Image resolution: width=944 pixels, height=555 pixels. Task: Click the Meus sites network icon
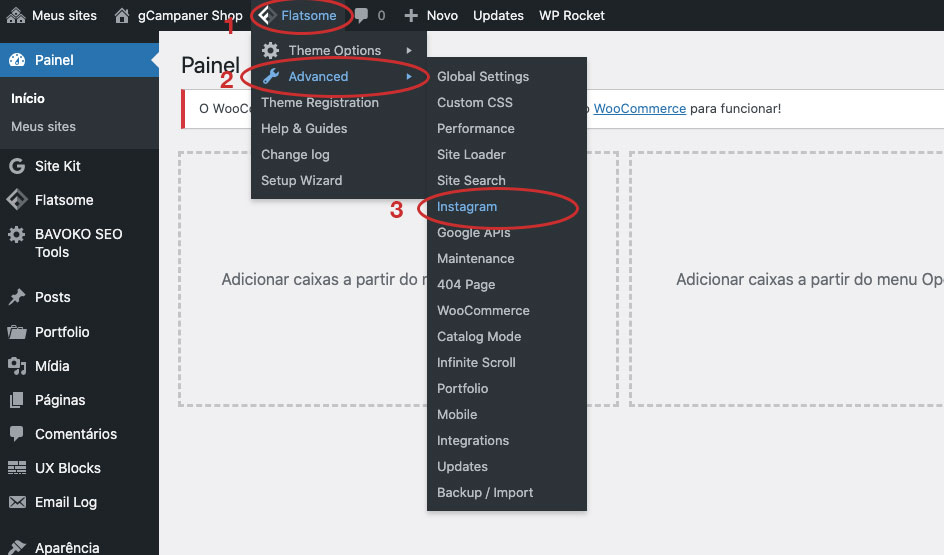(16, 15)
